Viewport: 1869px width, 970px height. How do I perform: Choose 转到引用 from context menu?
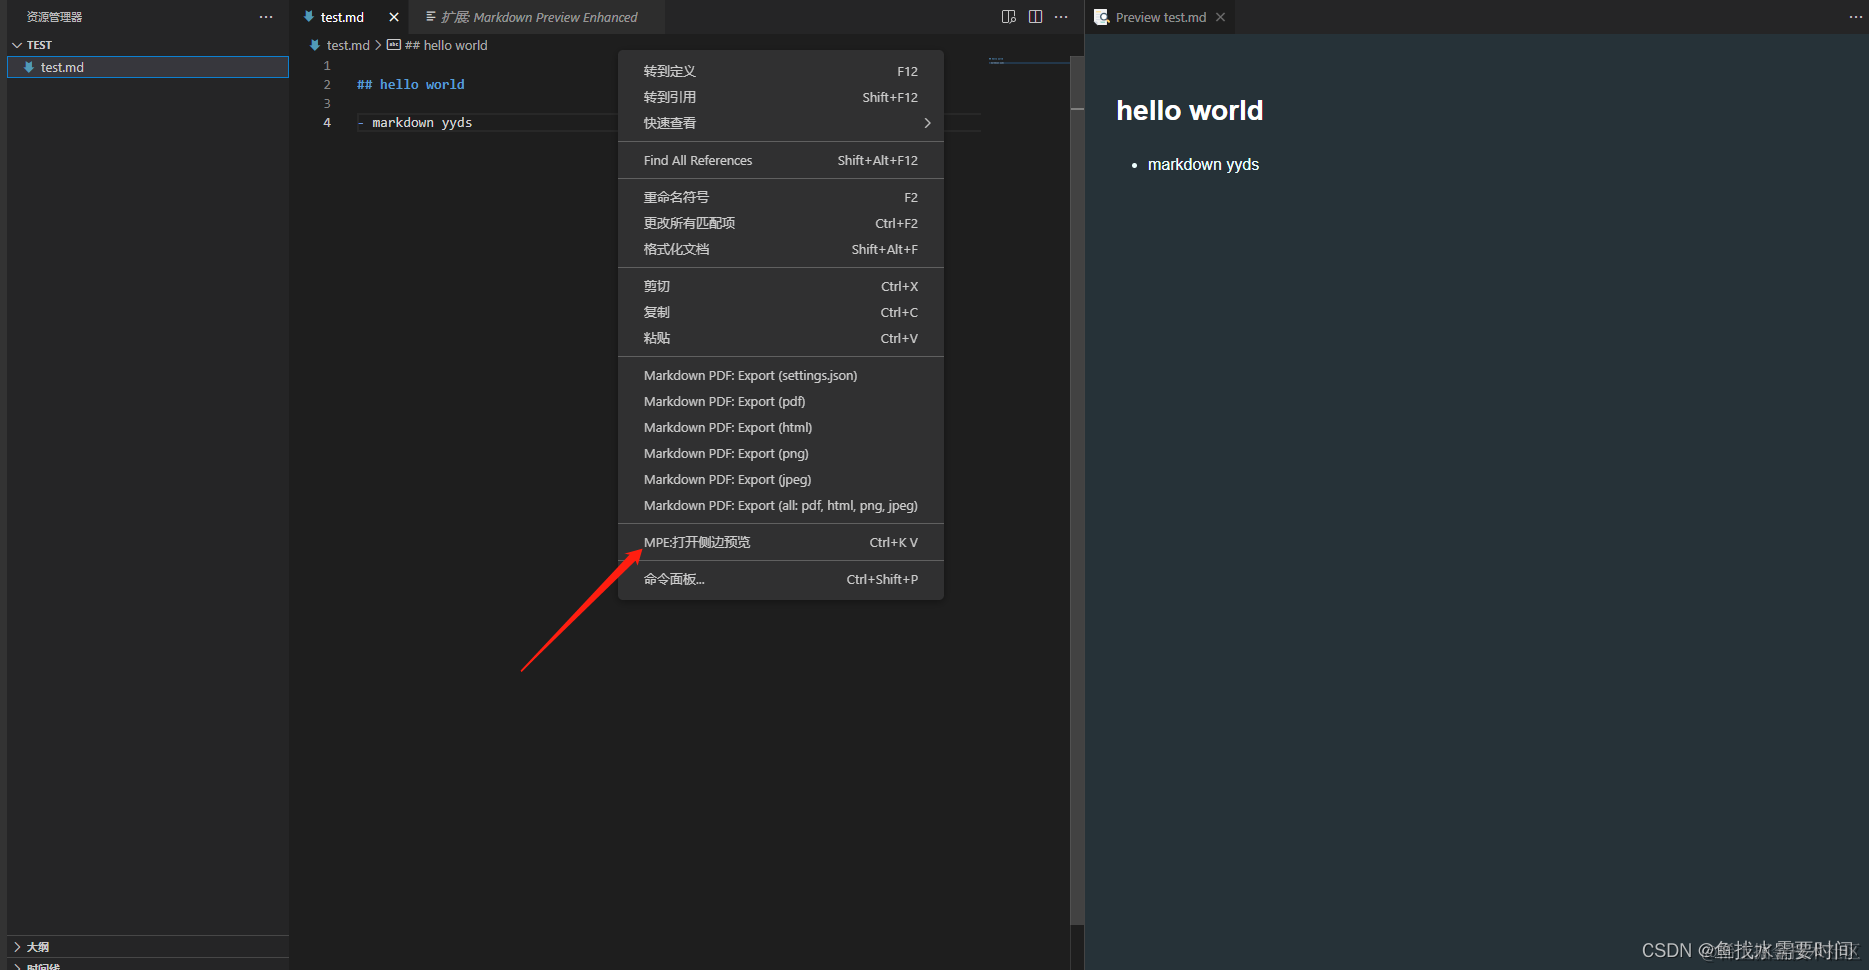(x=781, y=97)
